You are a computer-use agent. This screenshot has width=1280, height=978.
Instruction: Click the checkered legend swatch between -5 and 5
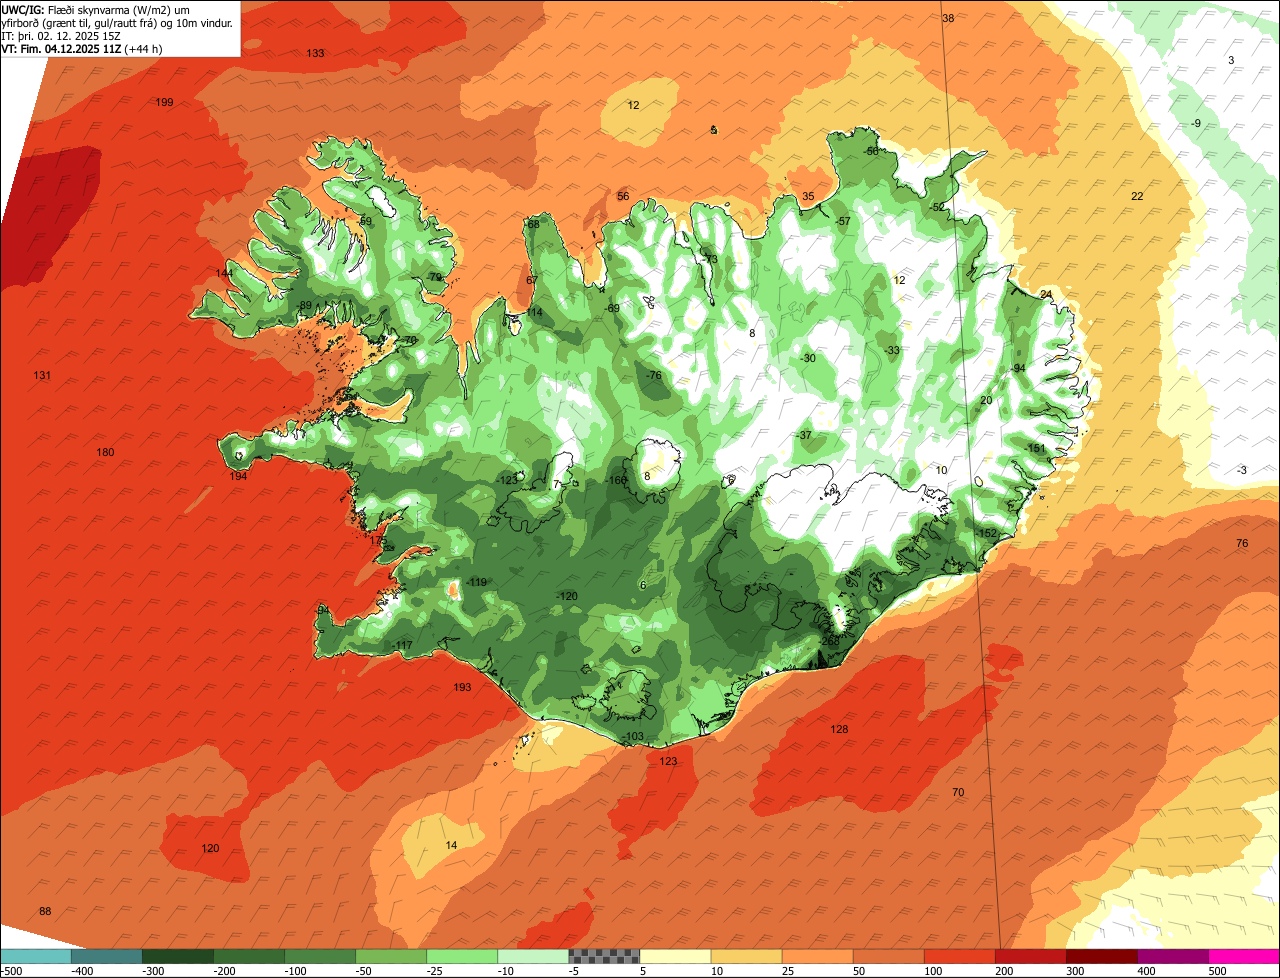[604, 956]
